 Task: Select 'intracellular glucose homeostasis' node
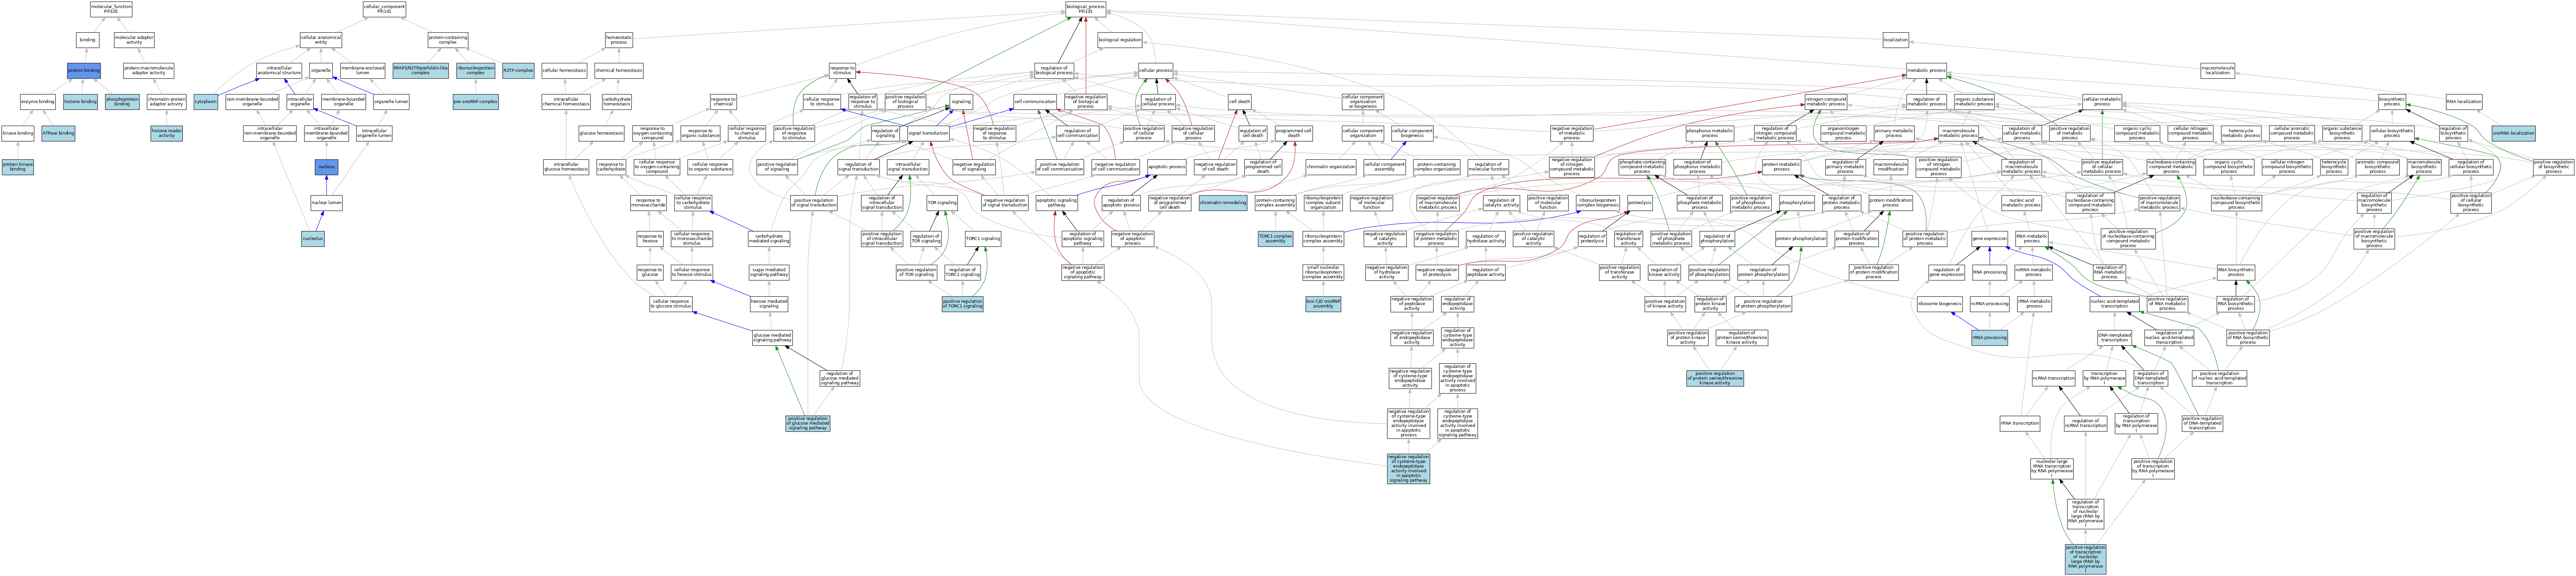(566, 167)
